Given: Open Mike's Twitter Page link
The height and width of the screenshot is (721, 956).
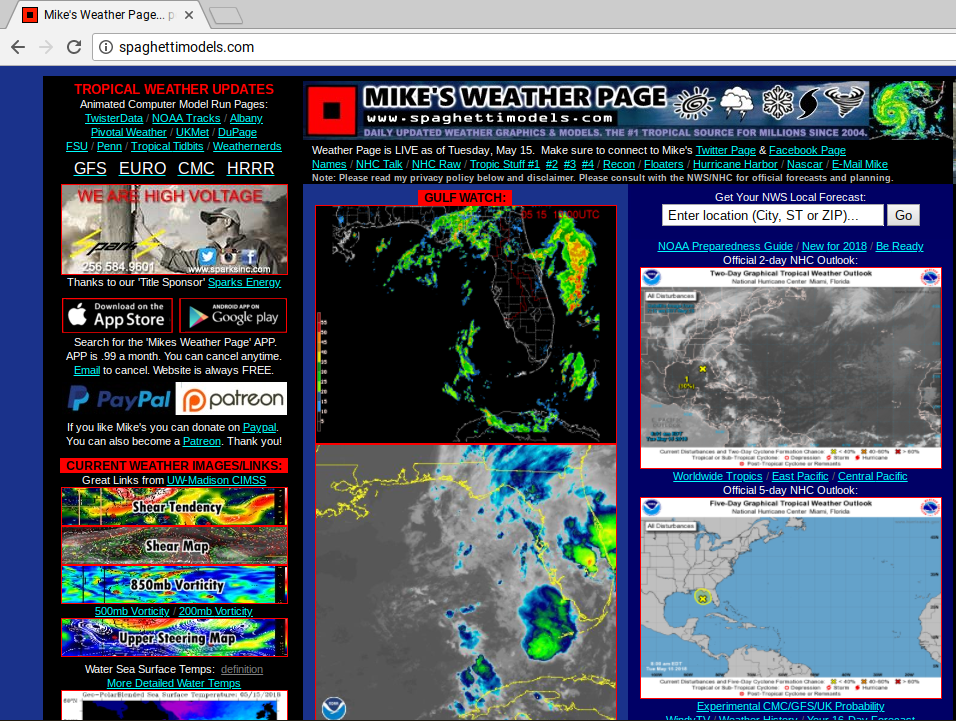Looking at the screenshot, I should (x=726, y=150).
